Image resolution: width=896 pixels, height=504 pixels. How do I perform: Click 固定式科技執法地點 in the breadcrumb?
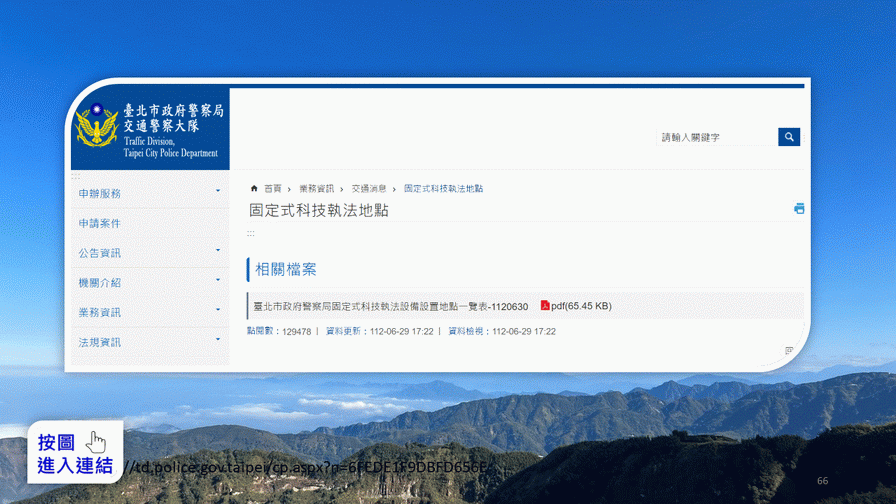point(443,188)
